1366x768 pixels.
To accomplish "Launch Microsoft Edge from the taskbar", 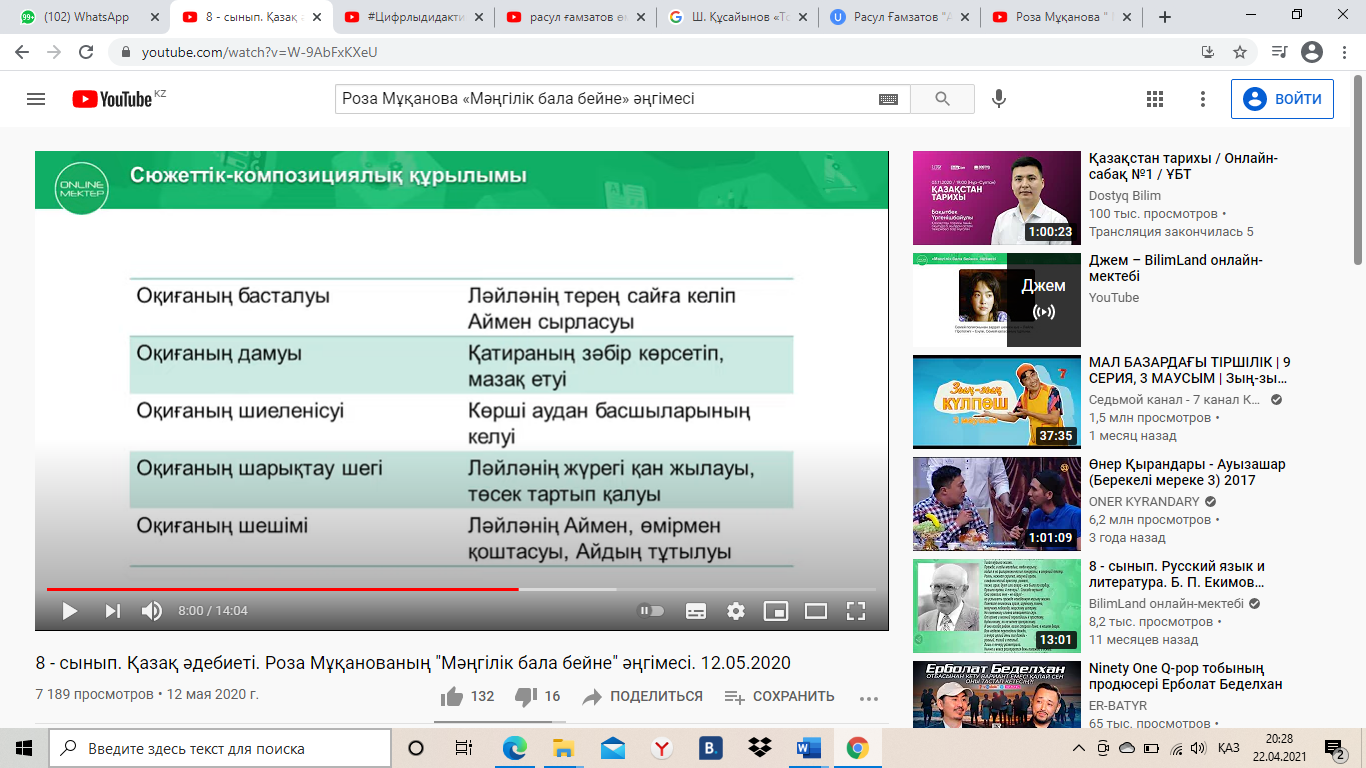I will coord(515,748).
